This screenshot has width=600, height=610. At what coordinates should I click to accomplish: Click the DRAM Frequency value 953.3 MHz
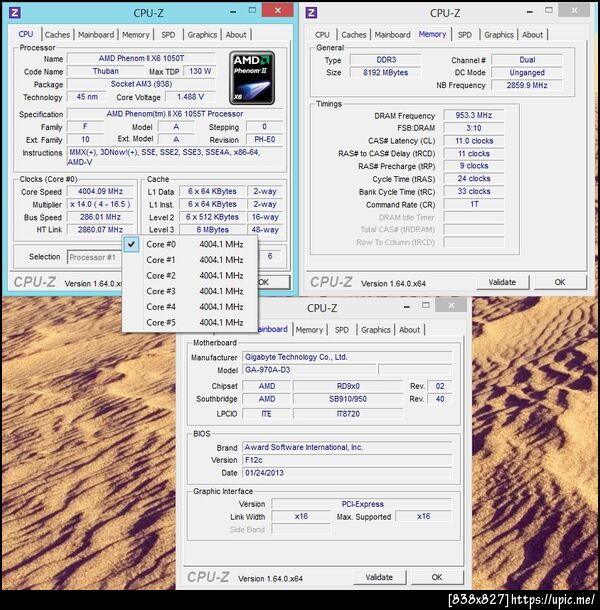(474, 115)
